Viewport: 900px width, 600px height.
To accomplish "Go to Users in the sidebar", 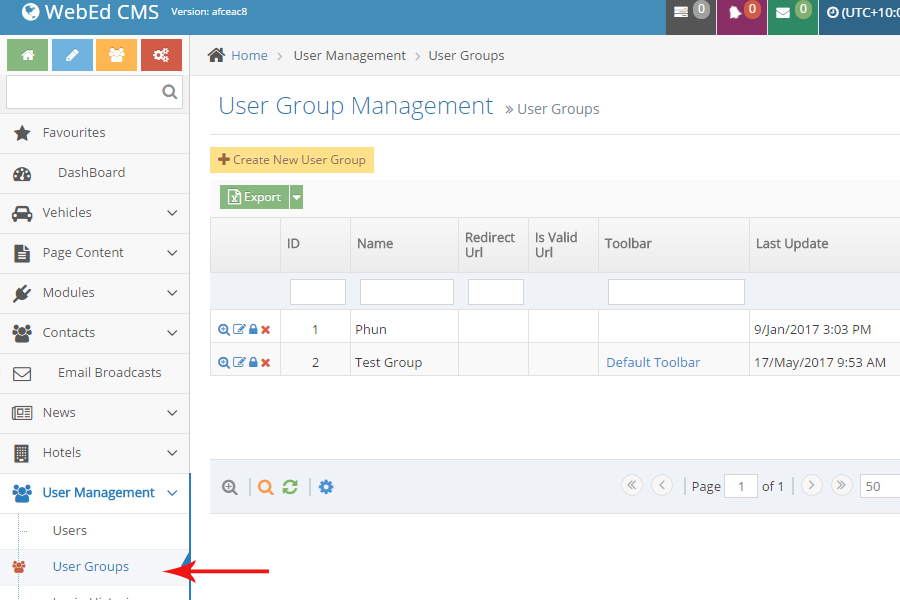I will [x=69, y=530].
